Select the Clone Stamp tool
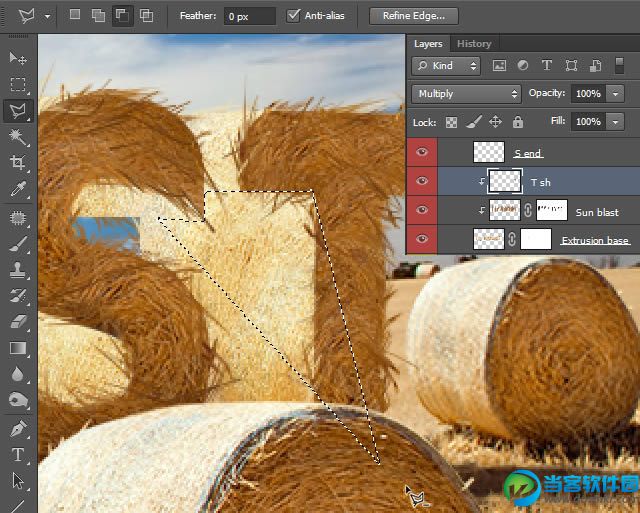Image resolution: width=640 pixels, height=513 pixels. (18, 270)
